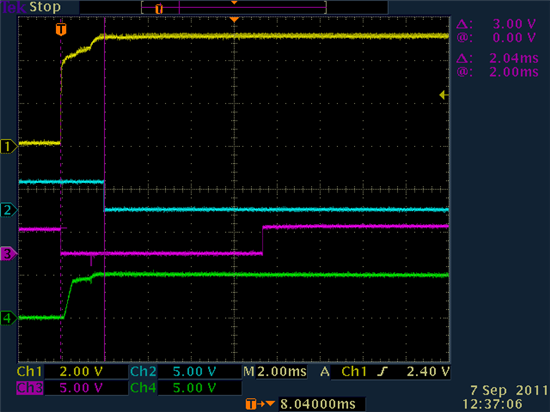This screenshot has height=412, width=550.
Task: Click the trigger marker in record-length bar
Action: (159, 9)
